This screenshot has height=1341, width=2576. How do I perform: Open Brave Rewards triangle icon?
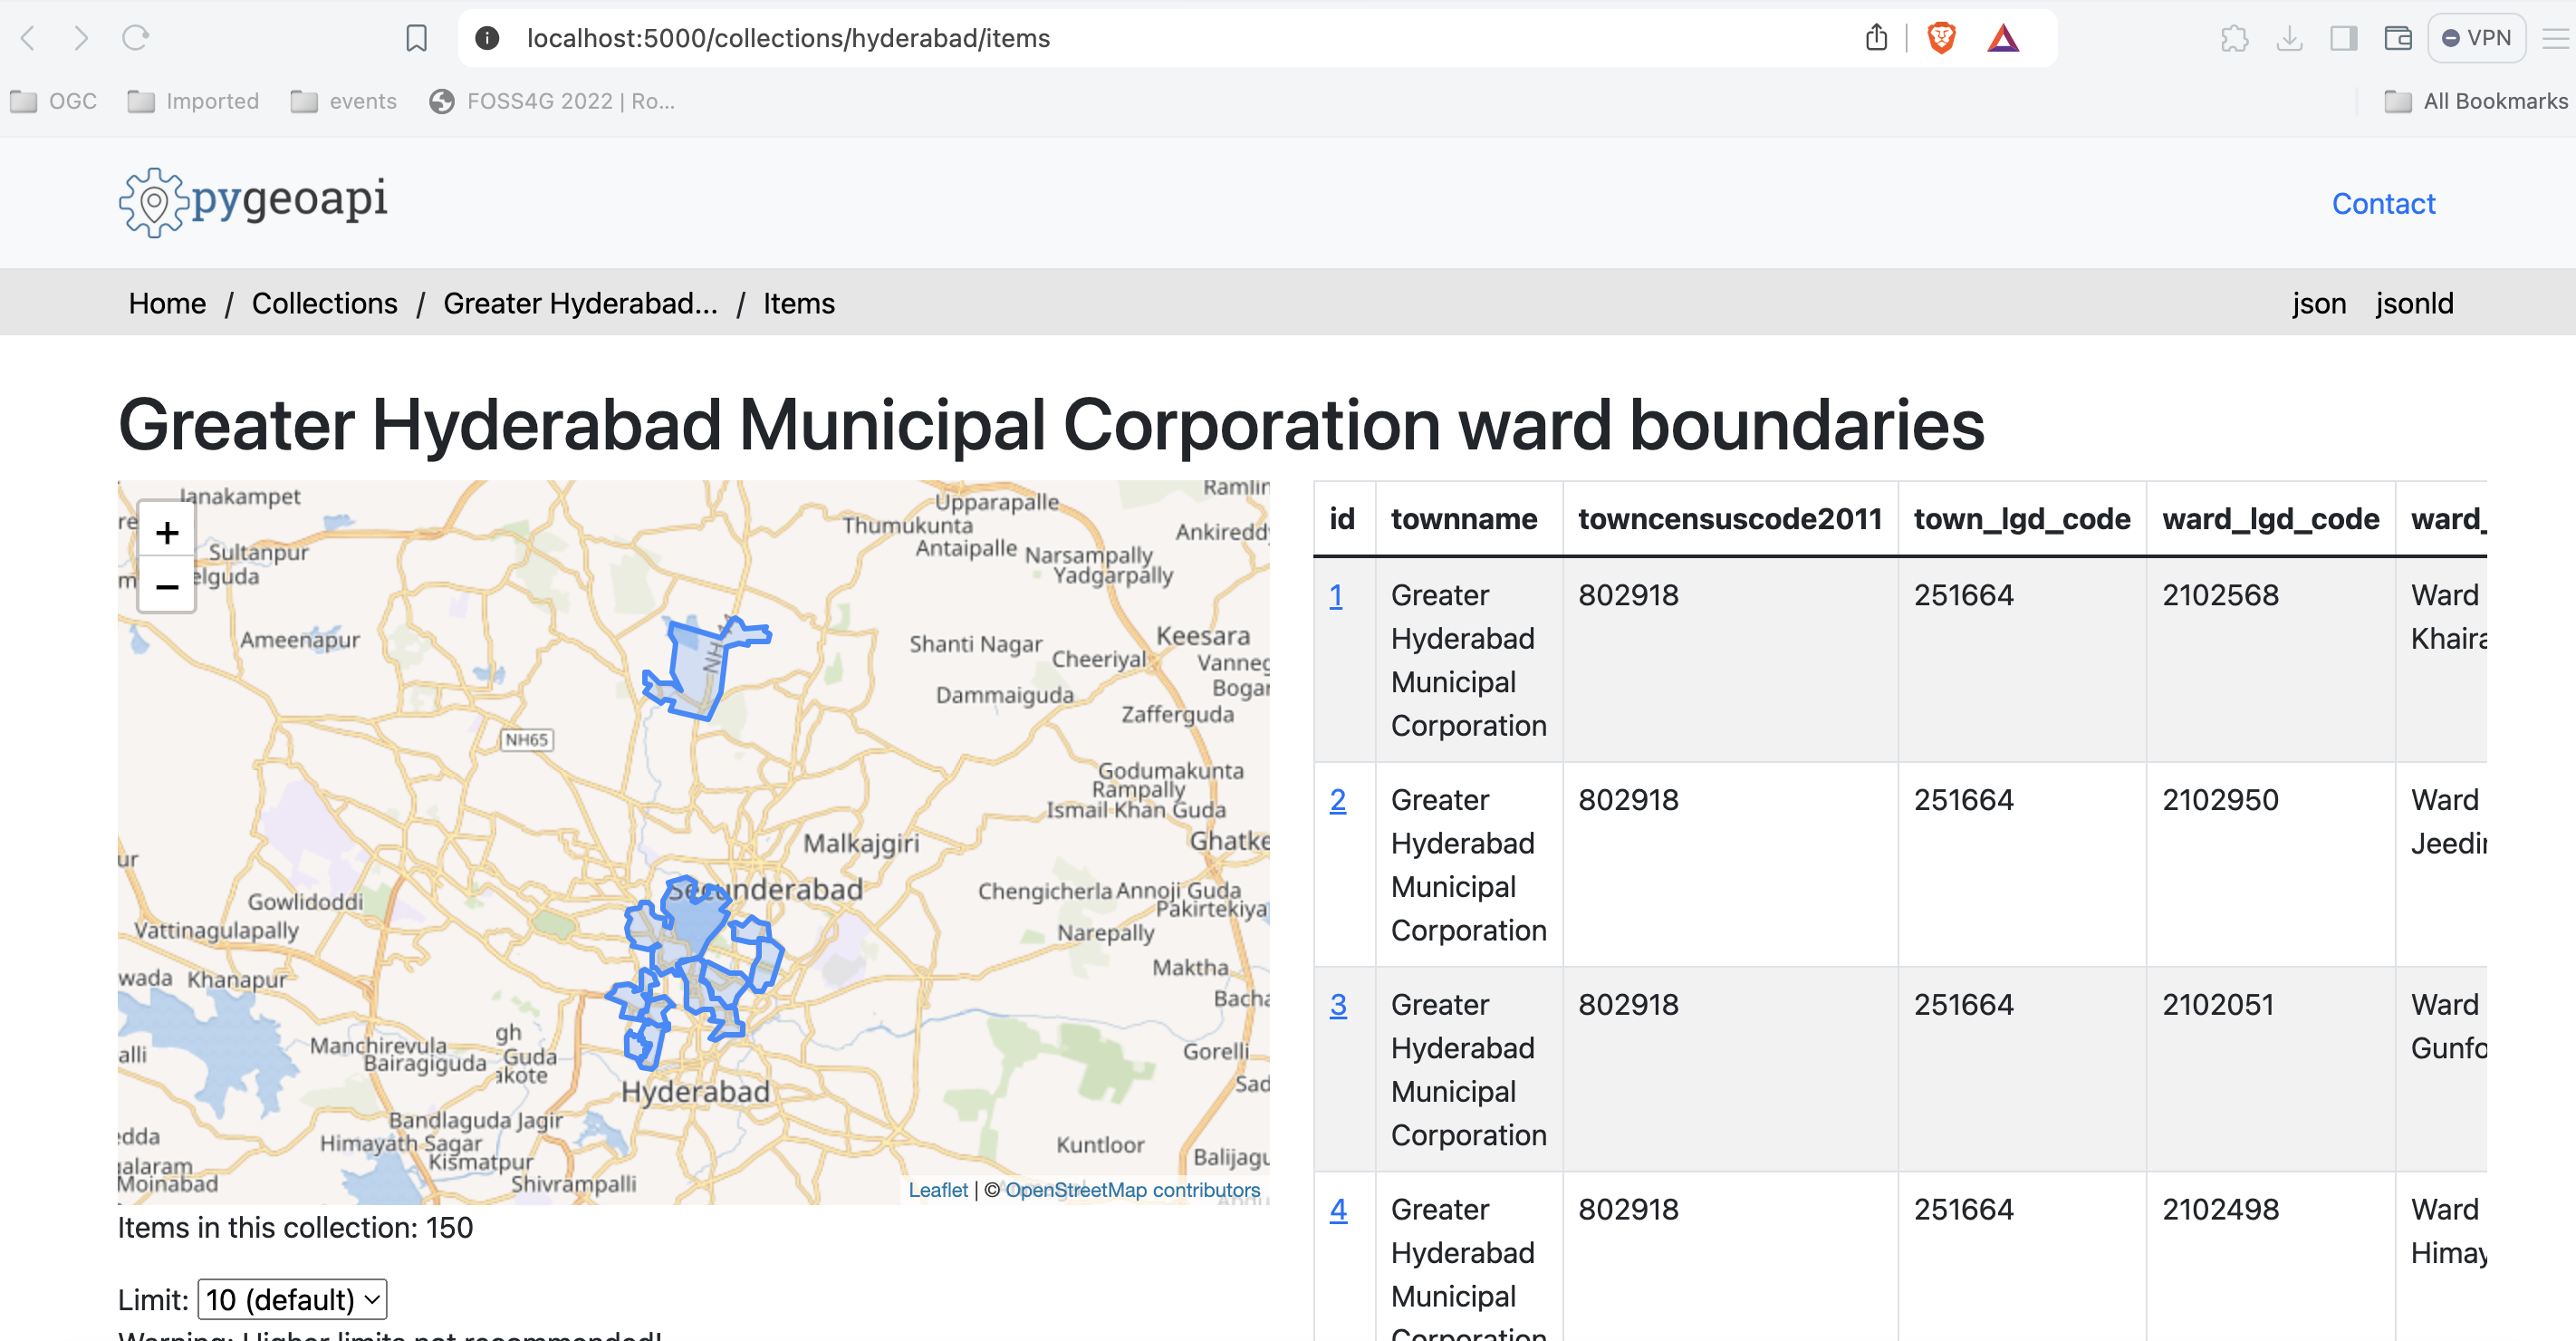(x=2003, y=38)
